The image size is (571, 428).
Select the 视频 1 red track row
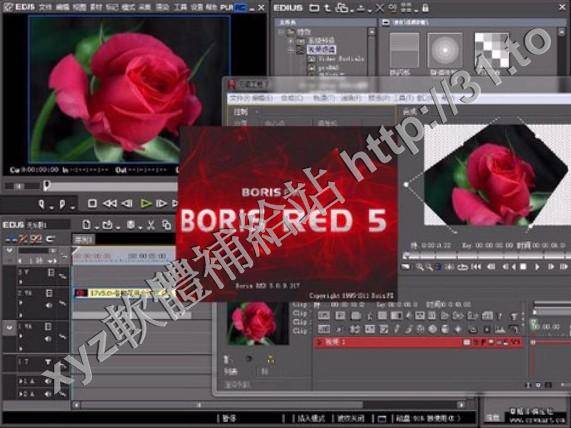tap(418, 342)
